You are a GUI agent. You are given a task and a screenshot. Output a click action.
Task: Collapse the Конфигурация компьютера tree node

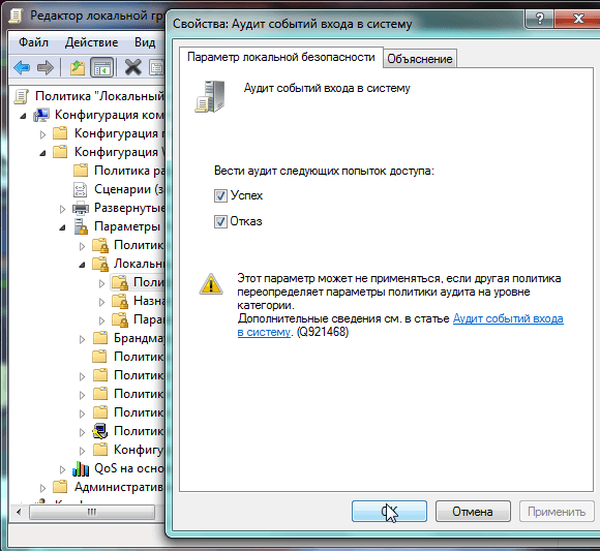pyautogui.click(x=23, y=114)
